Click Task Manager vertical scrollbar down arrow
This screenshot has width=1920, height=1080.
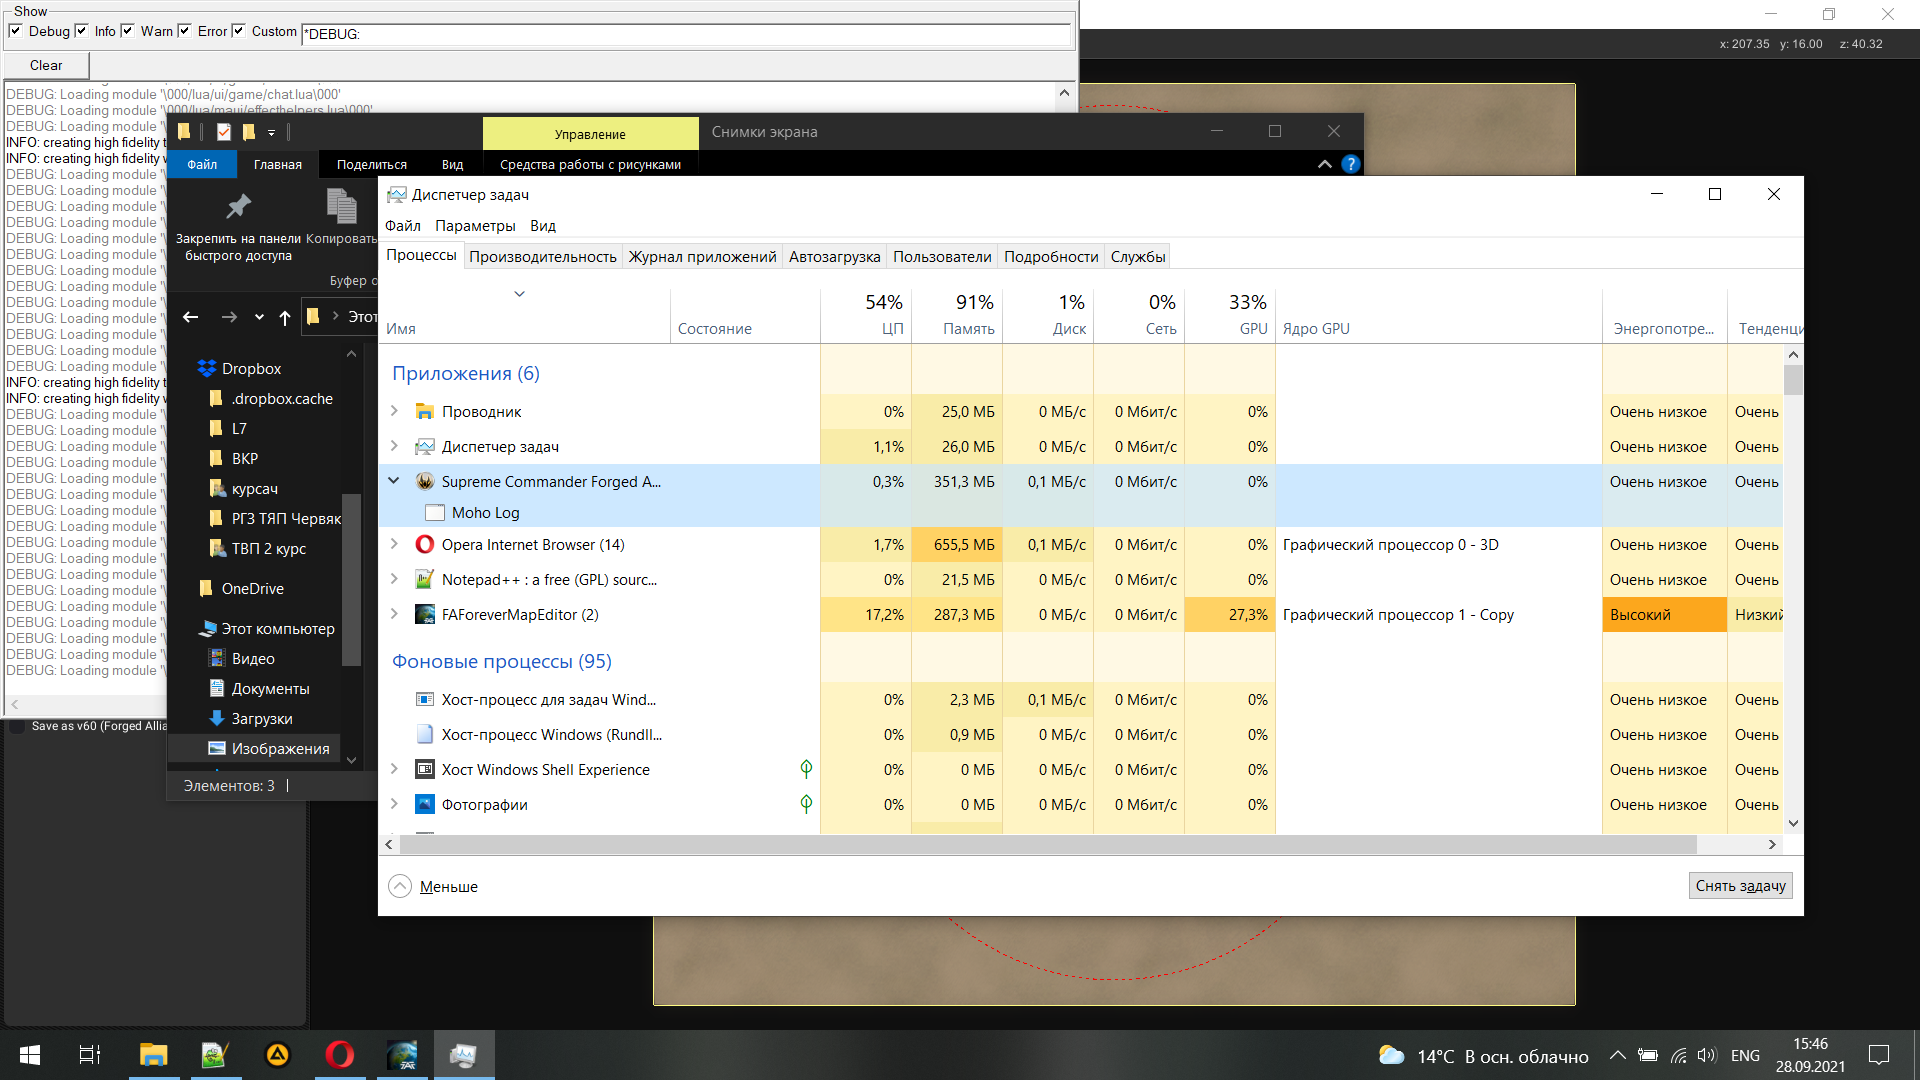point(1793,823)
